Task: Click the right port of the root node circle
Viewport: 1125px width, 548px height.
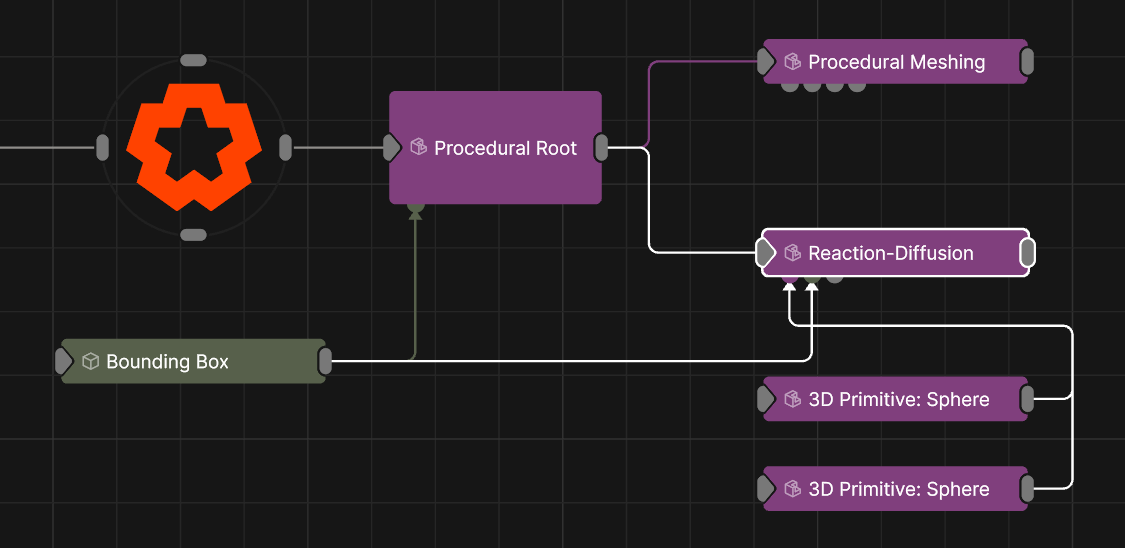Action: [x=286, y=148]
